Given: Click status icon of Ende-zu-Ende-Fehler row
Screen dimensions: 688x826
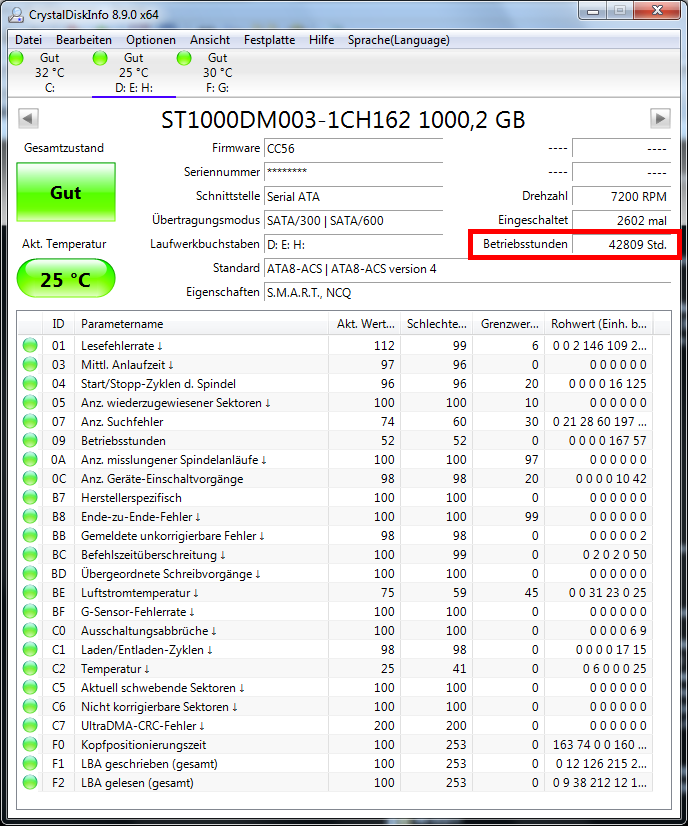Looking at the screenshot, I should tap(30, 517).
